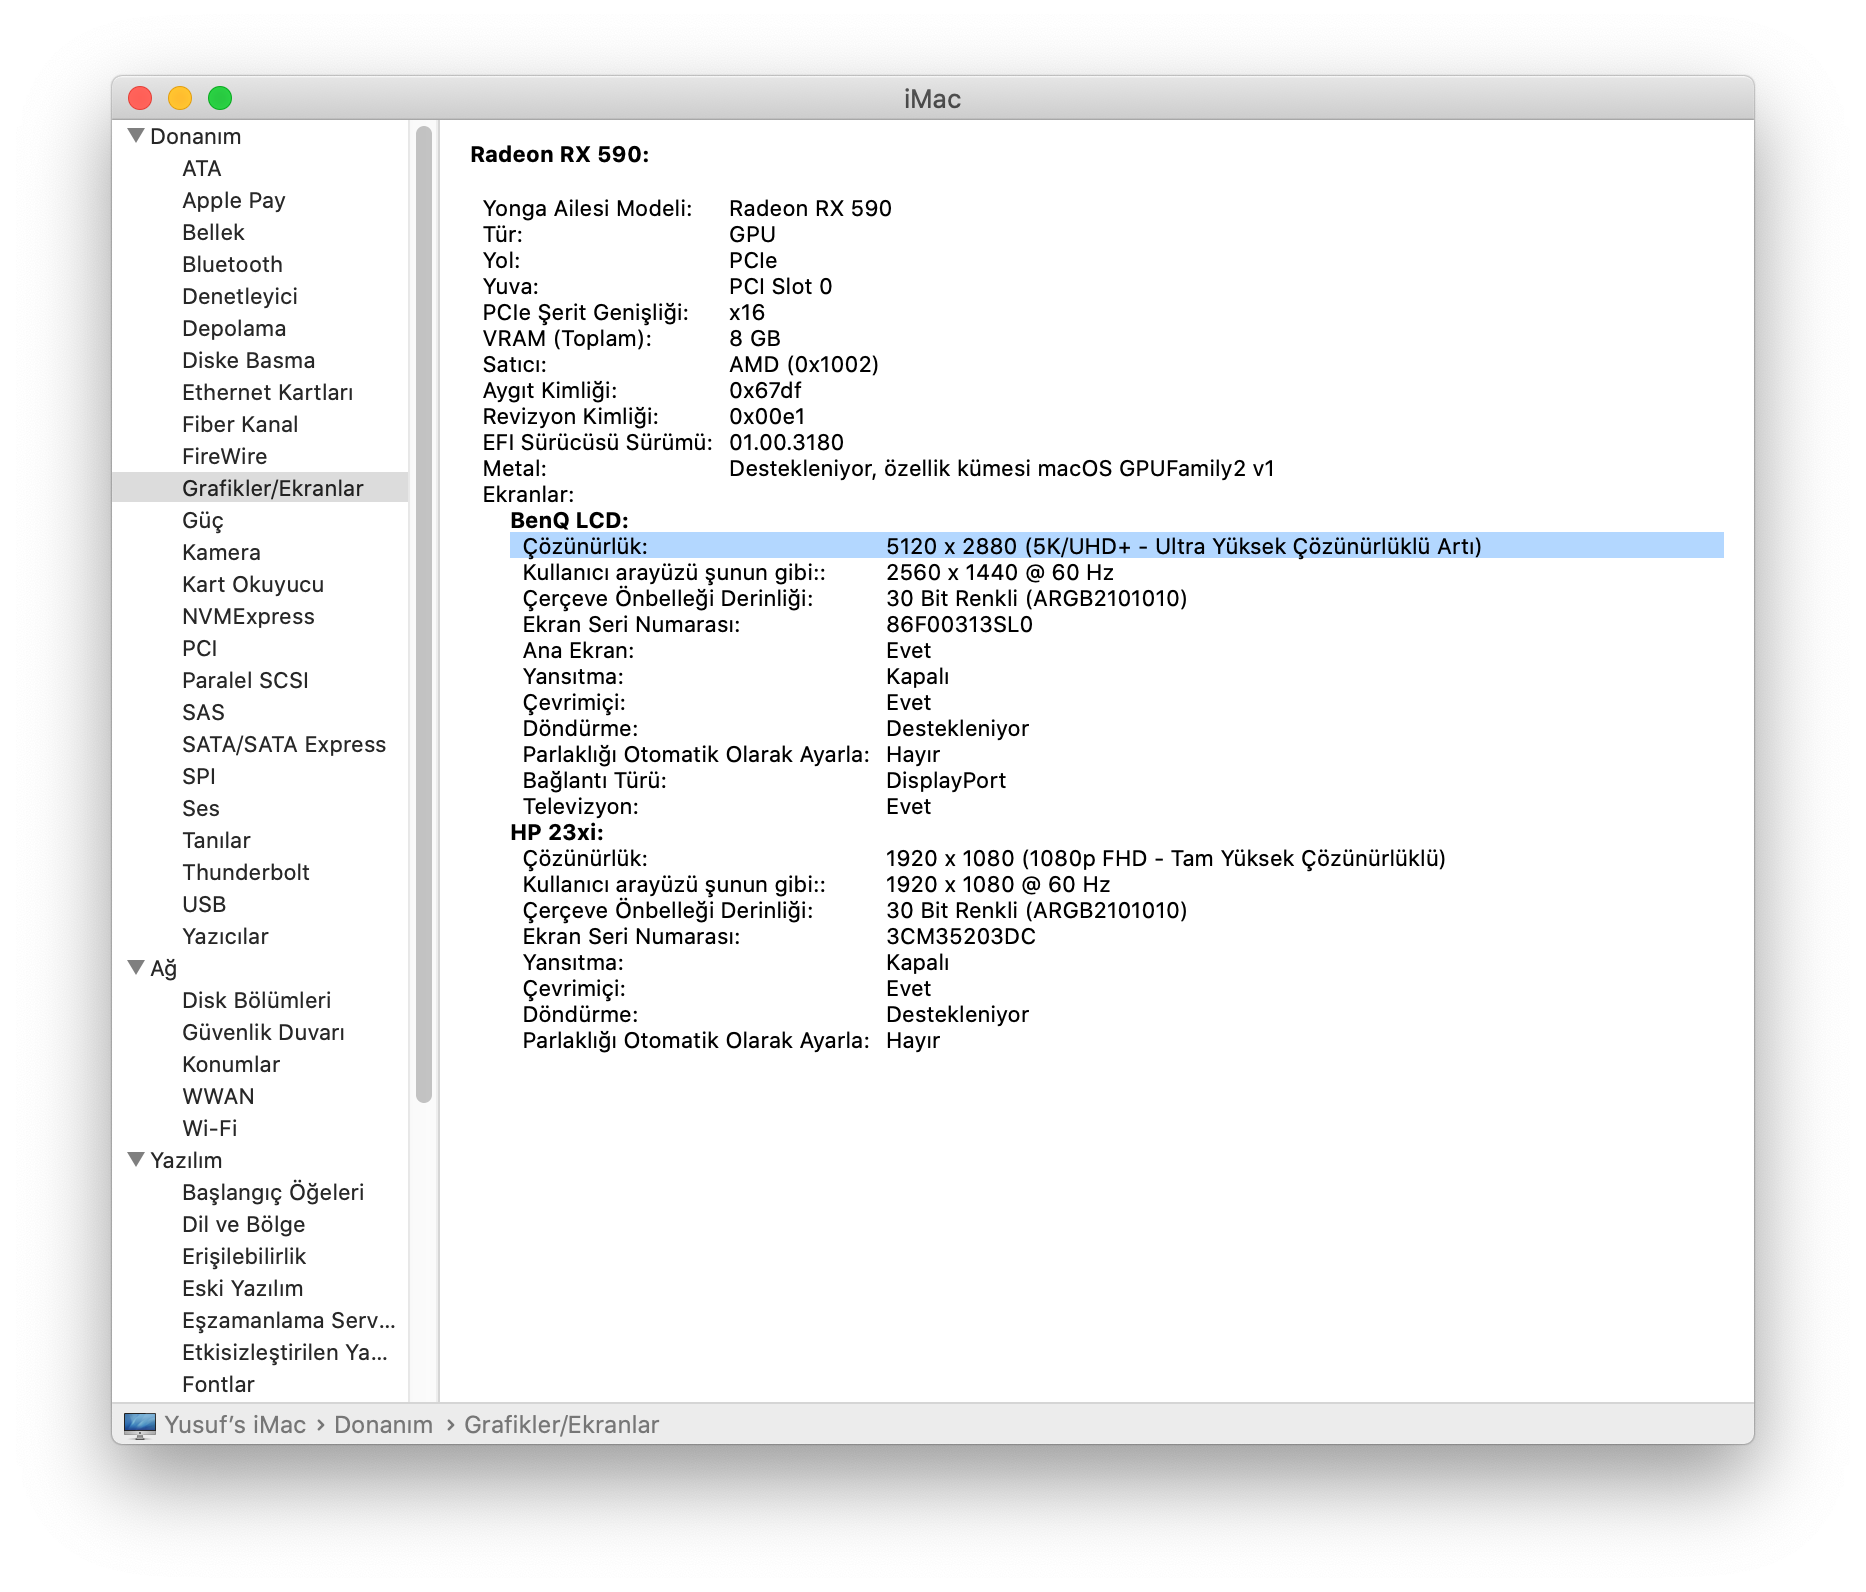The height and width of the screenshot is (1592, 1866).
Task: Click Yusuf's iMac in the path bar
Action: tap(235, 1425)
